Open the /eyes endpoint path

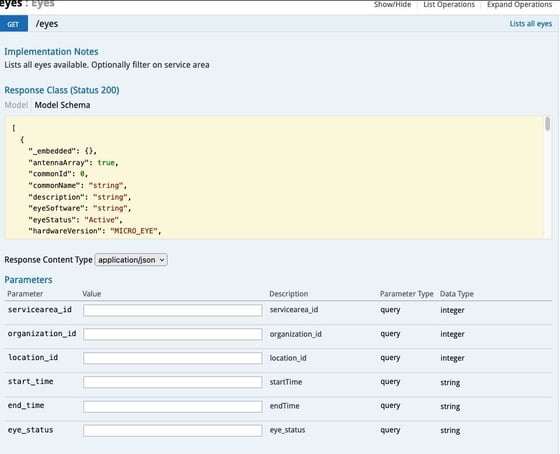coord(46,24)
